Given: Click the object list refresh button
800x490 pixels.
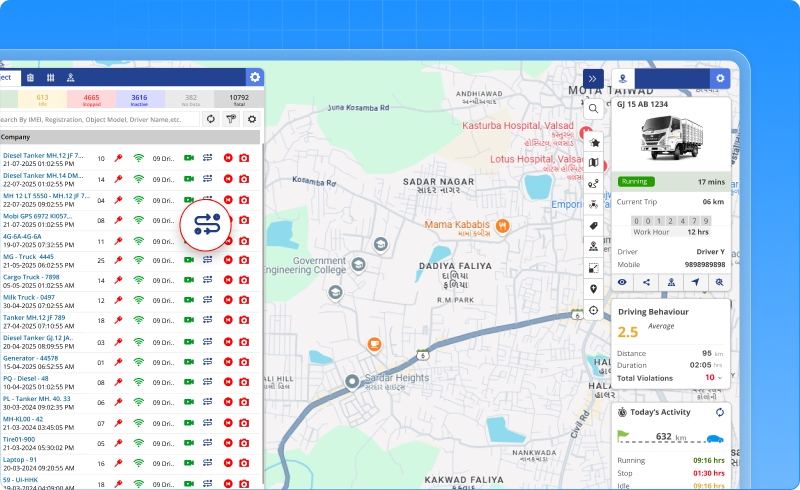Looking at the screenshot, I should 211,119.
